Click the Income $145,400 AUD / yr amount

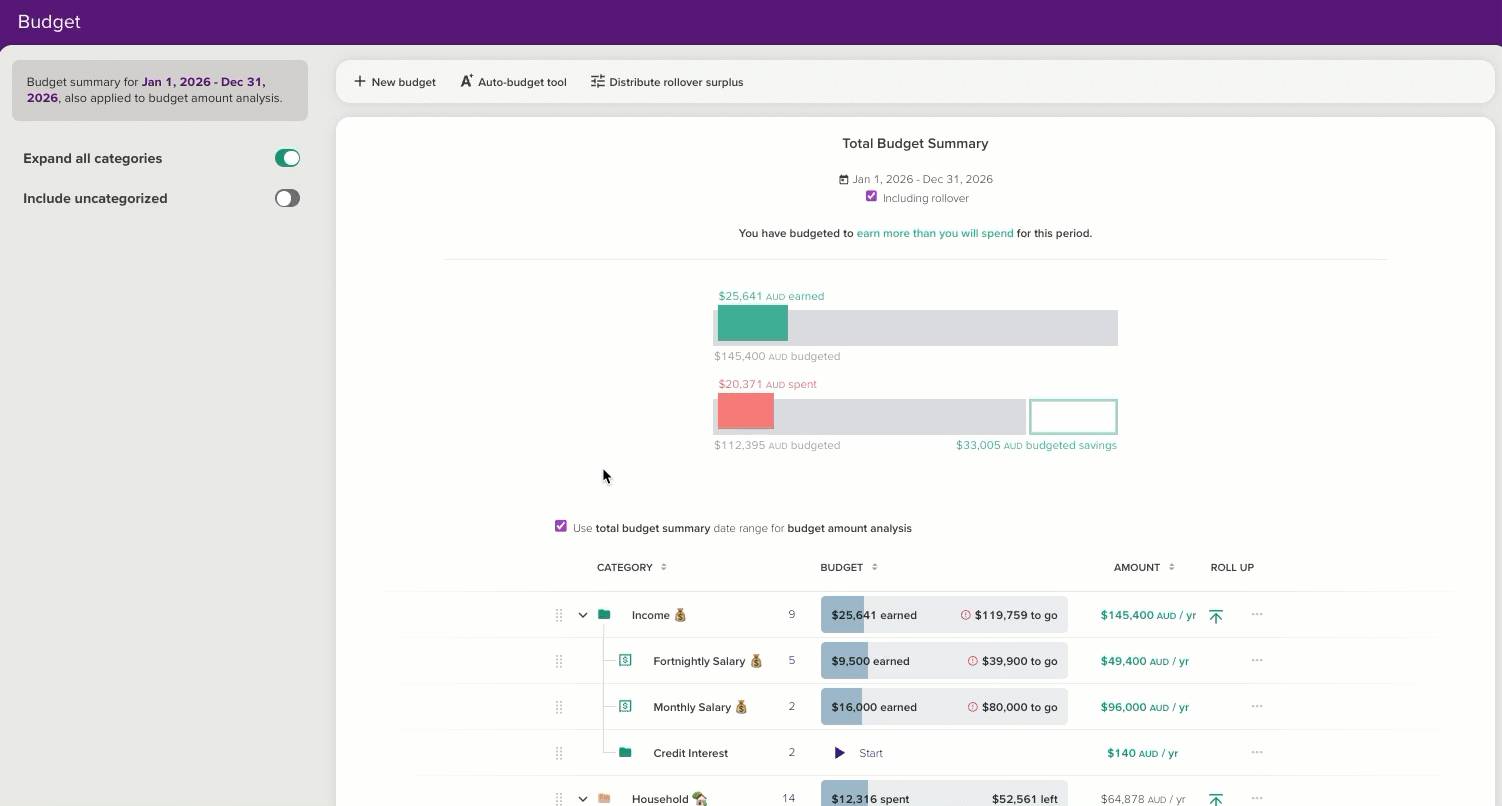(x=1148, y=615)
